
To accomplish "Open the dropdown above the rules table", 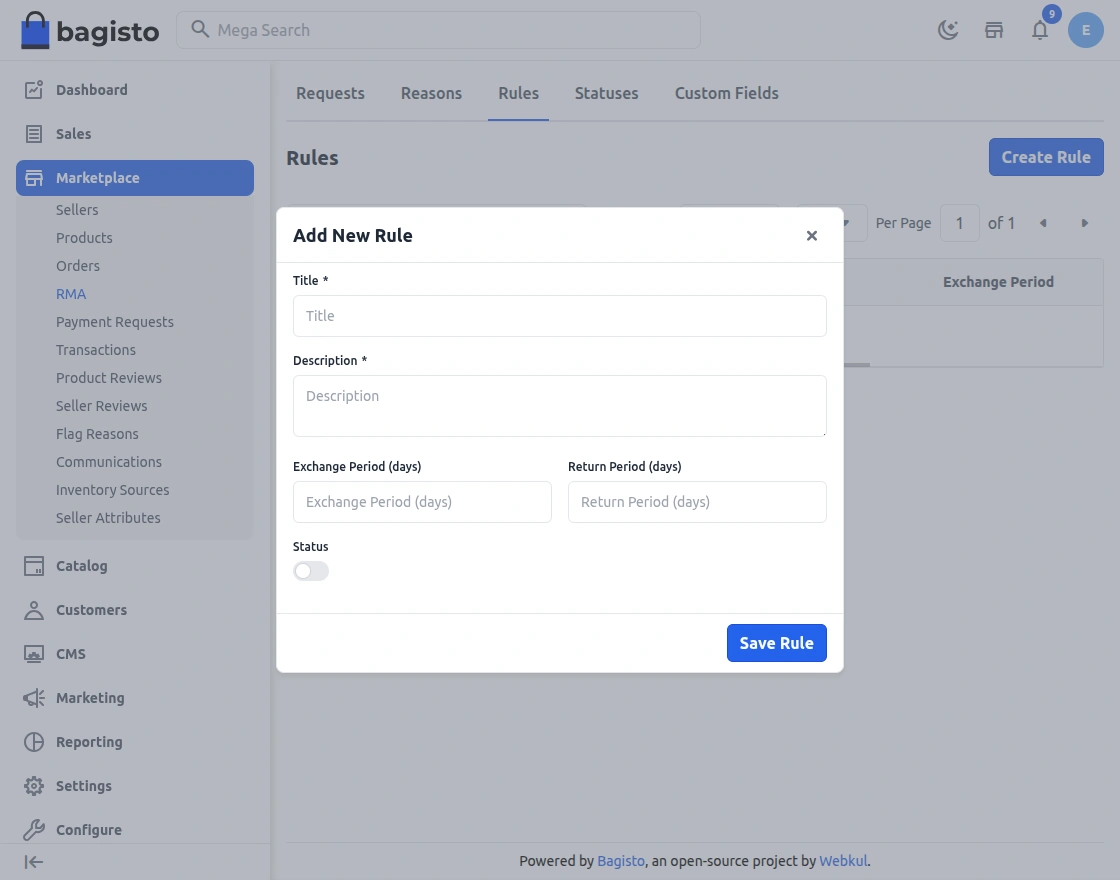I will pyautogui.click(x=846, y=223).
